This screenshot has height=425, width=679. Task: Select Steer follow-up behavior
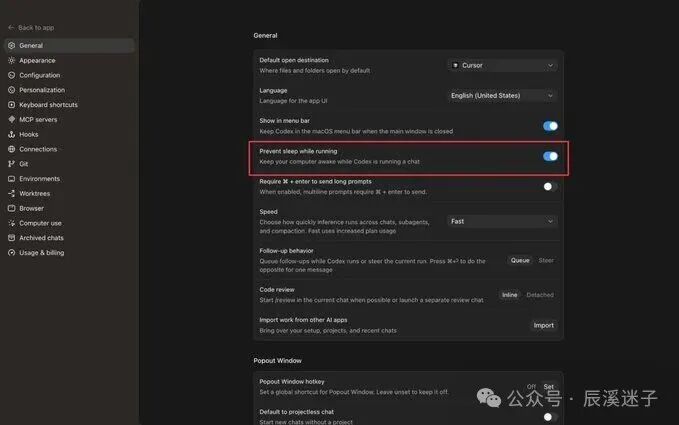click(x=546, y=260)
